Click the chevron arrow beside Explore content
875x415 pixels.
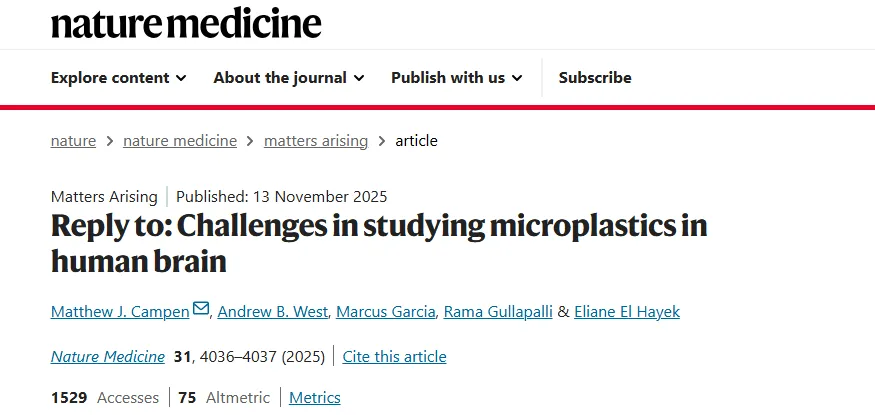[x=181, y=78]
